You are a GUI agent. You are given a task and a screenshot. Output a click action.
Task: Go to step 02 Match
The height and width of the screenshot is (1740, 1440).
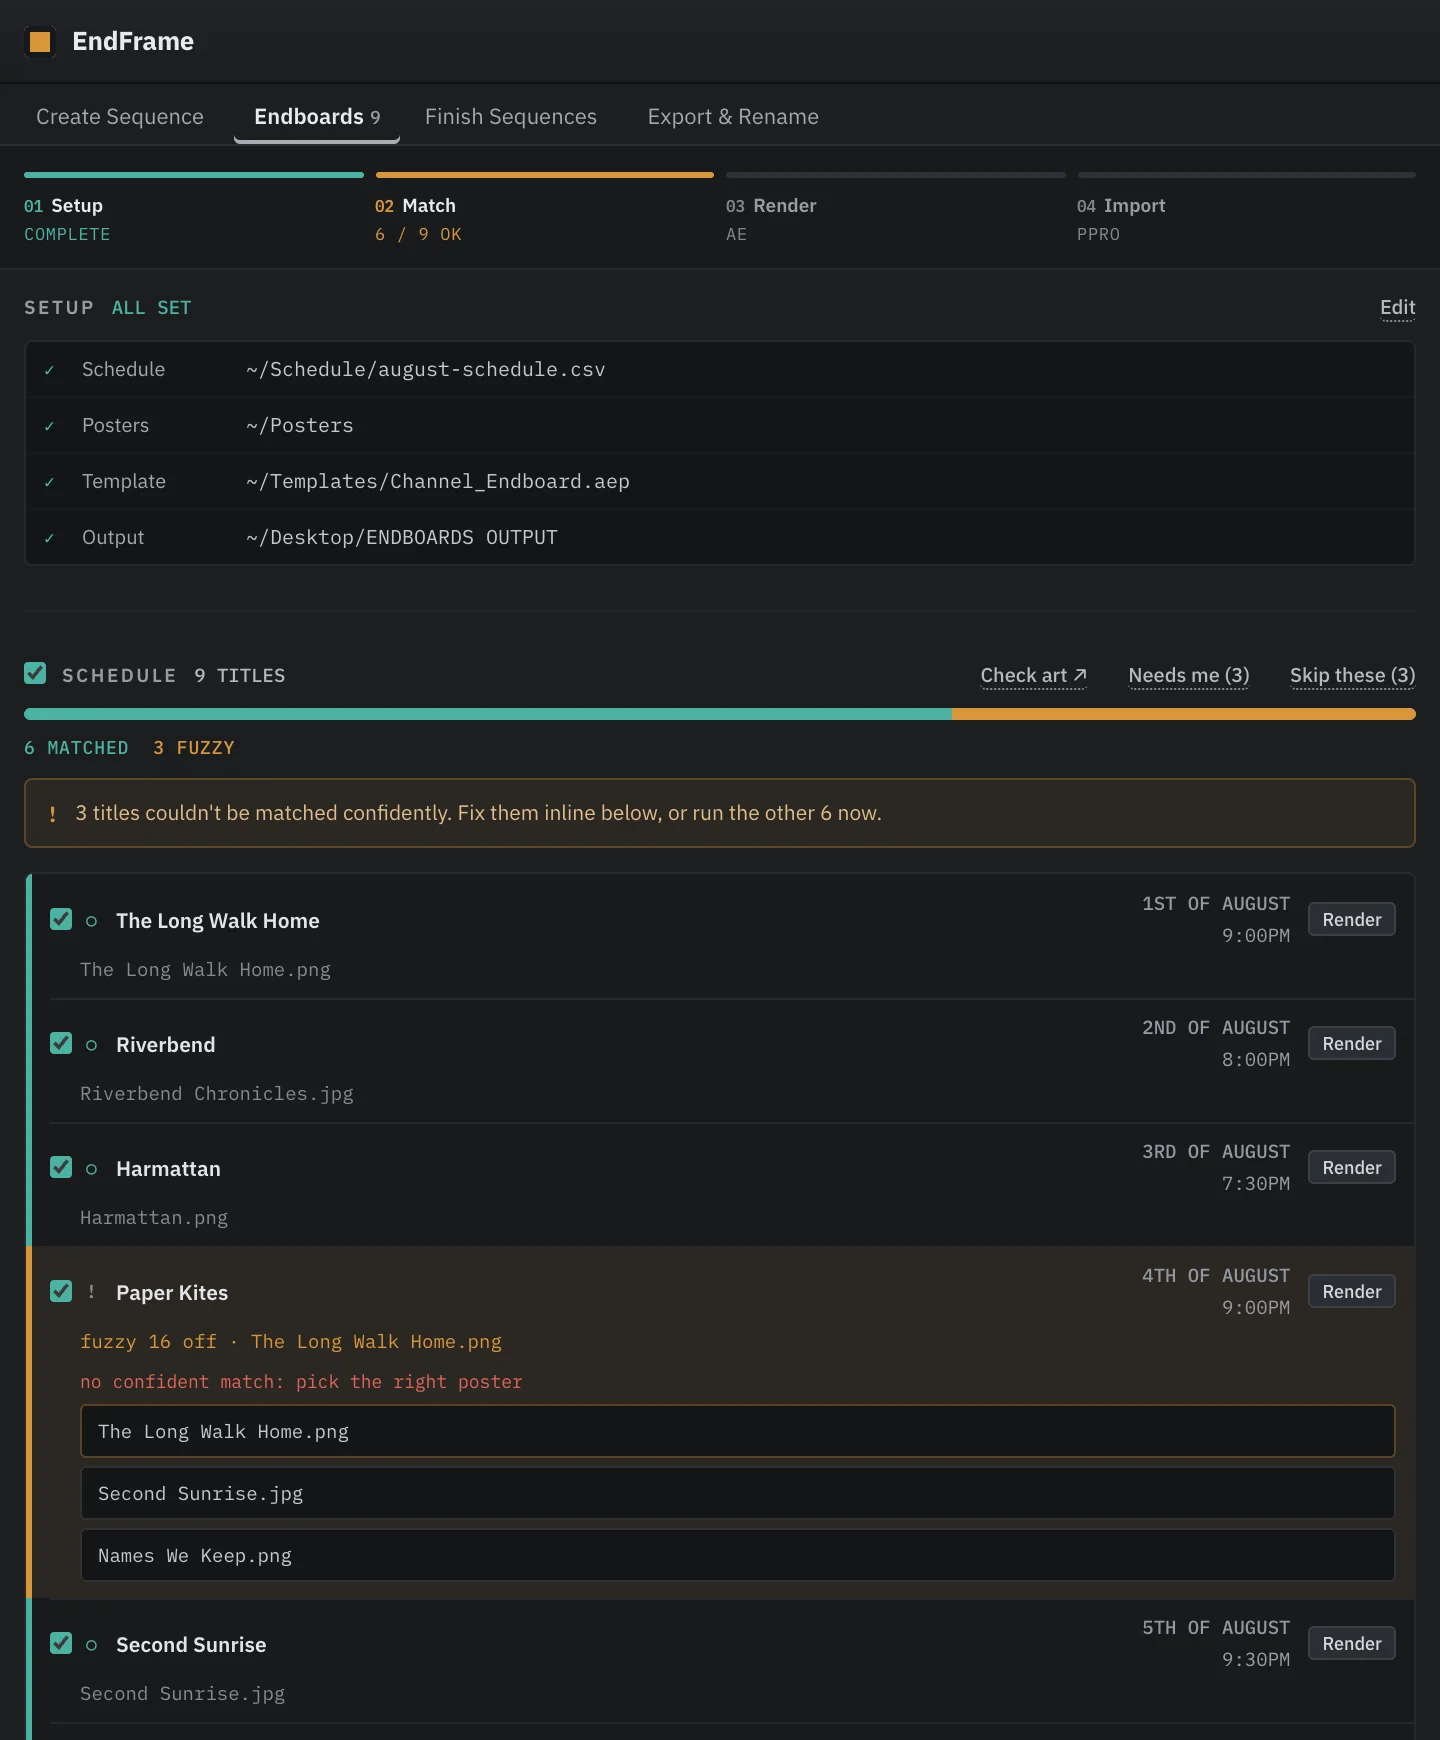pyautogui.click(x=544, y=208)
